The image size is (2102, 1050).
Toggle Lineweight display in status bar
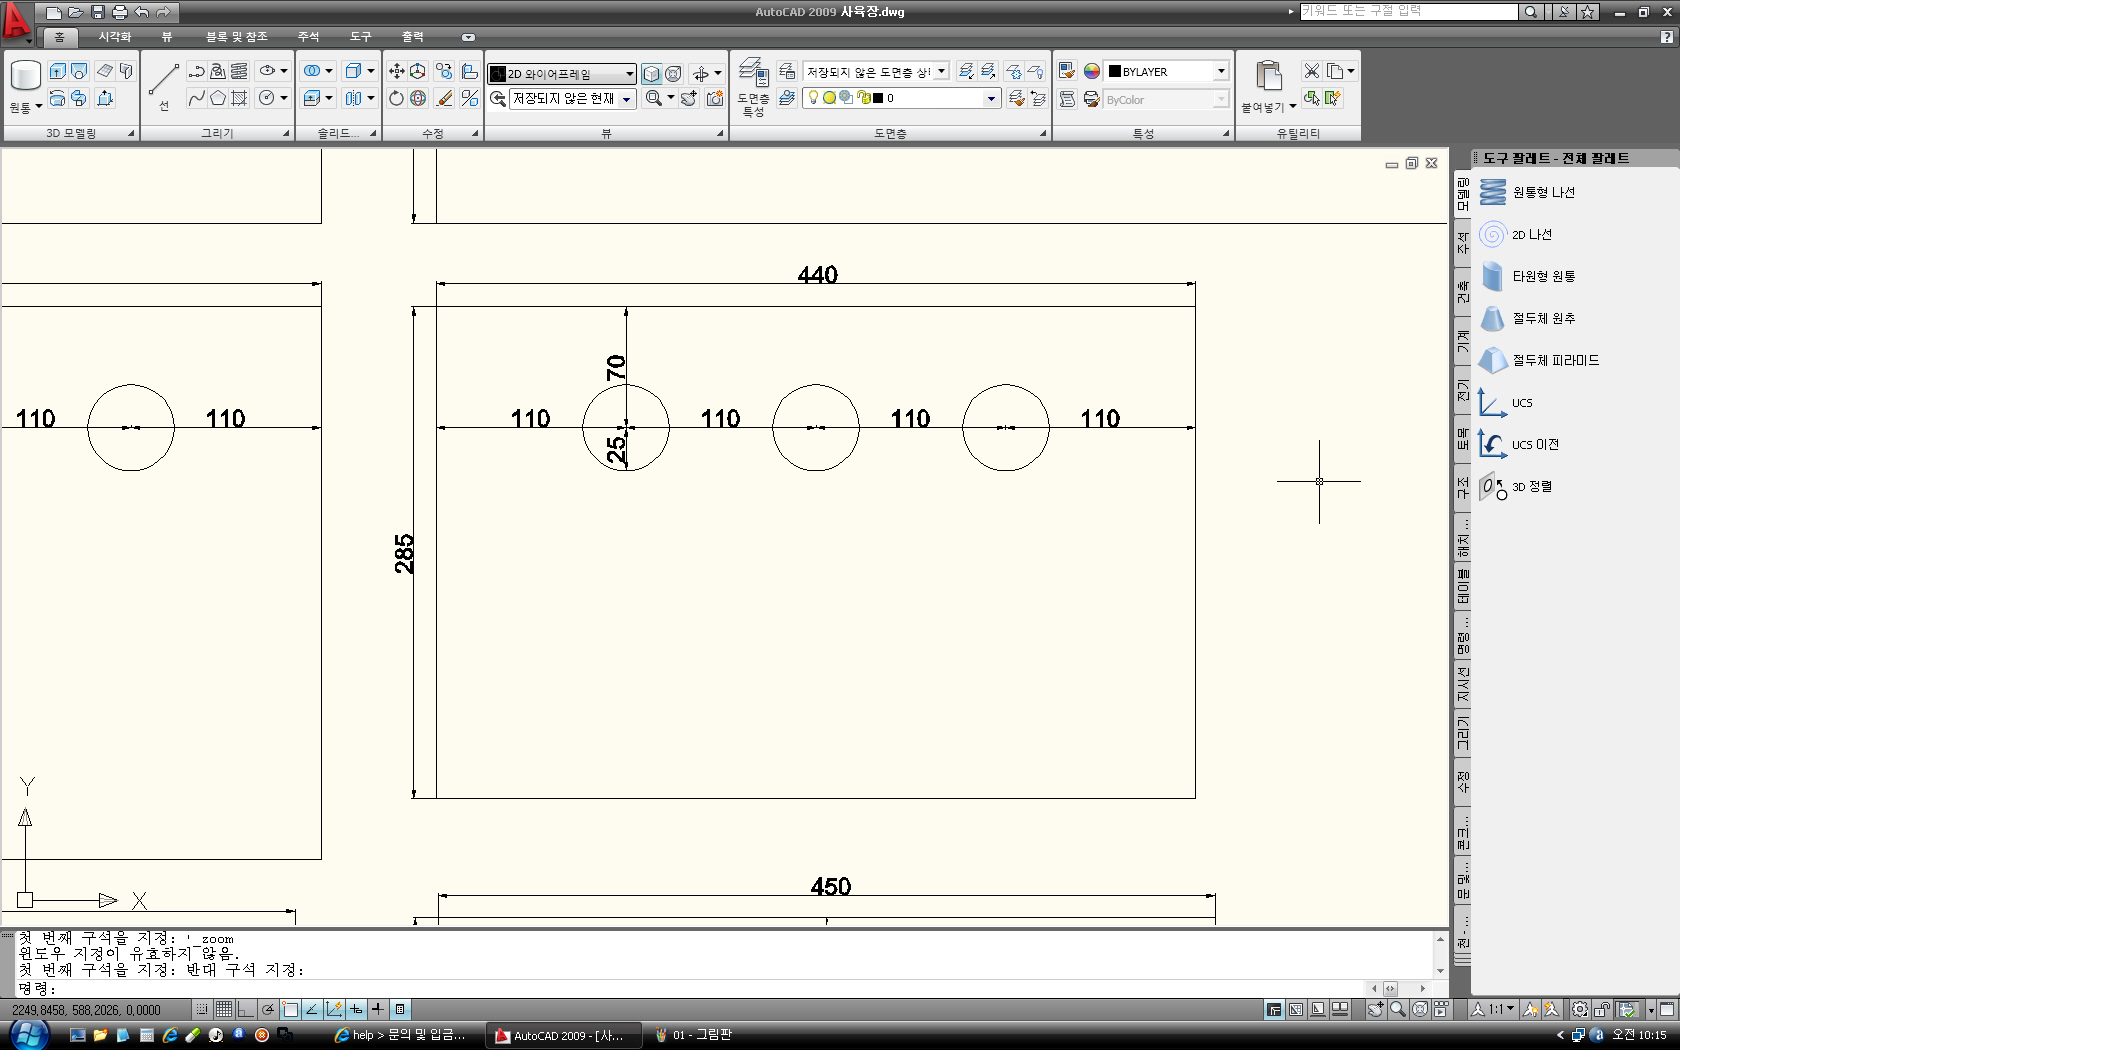pos(378,1009)
